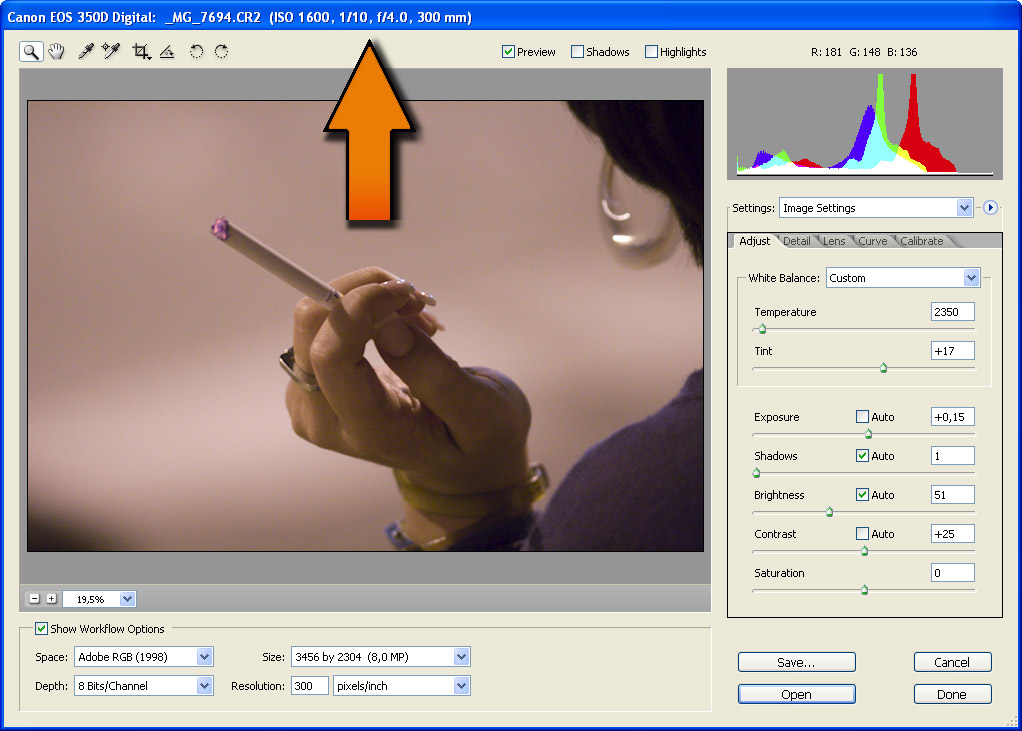
Task: Click the Contrast slider handle
Action: [x=864, y=551]
